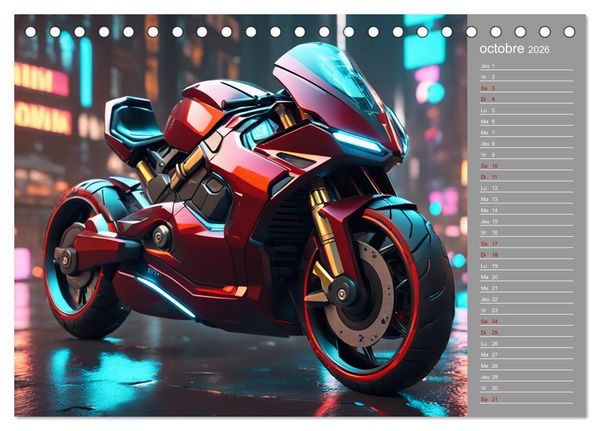This screenshot has height=431, width=600.
Task: Select the 'Ma 20' date row
Action: [527, 277]
